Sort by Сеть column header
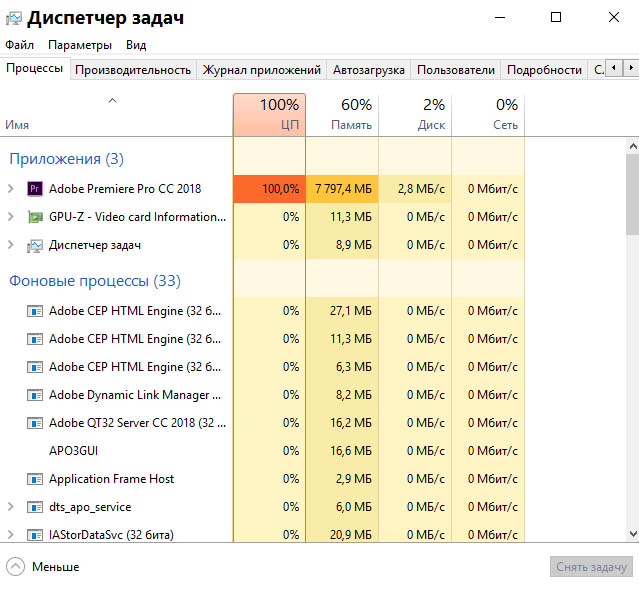 (x=488, y=115)
